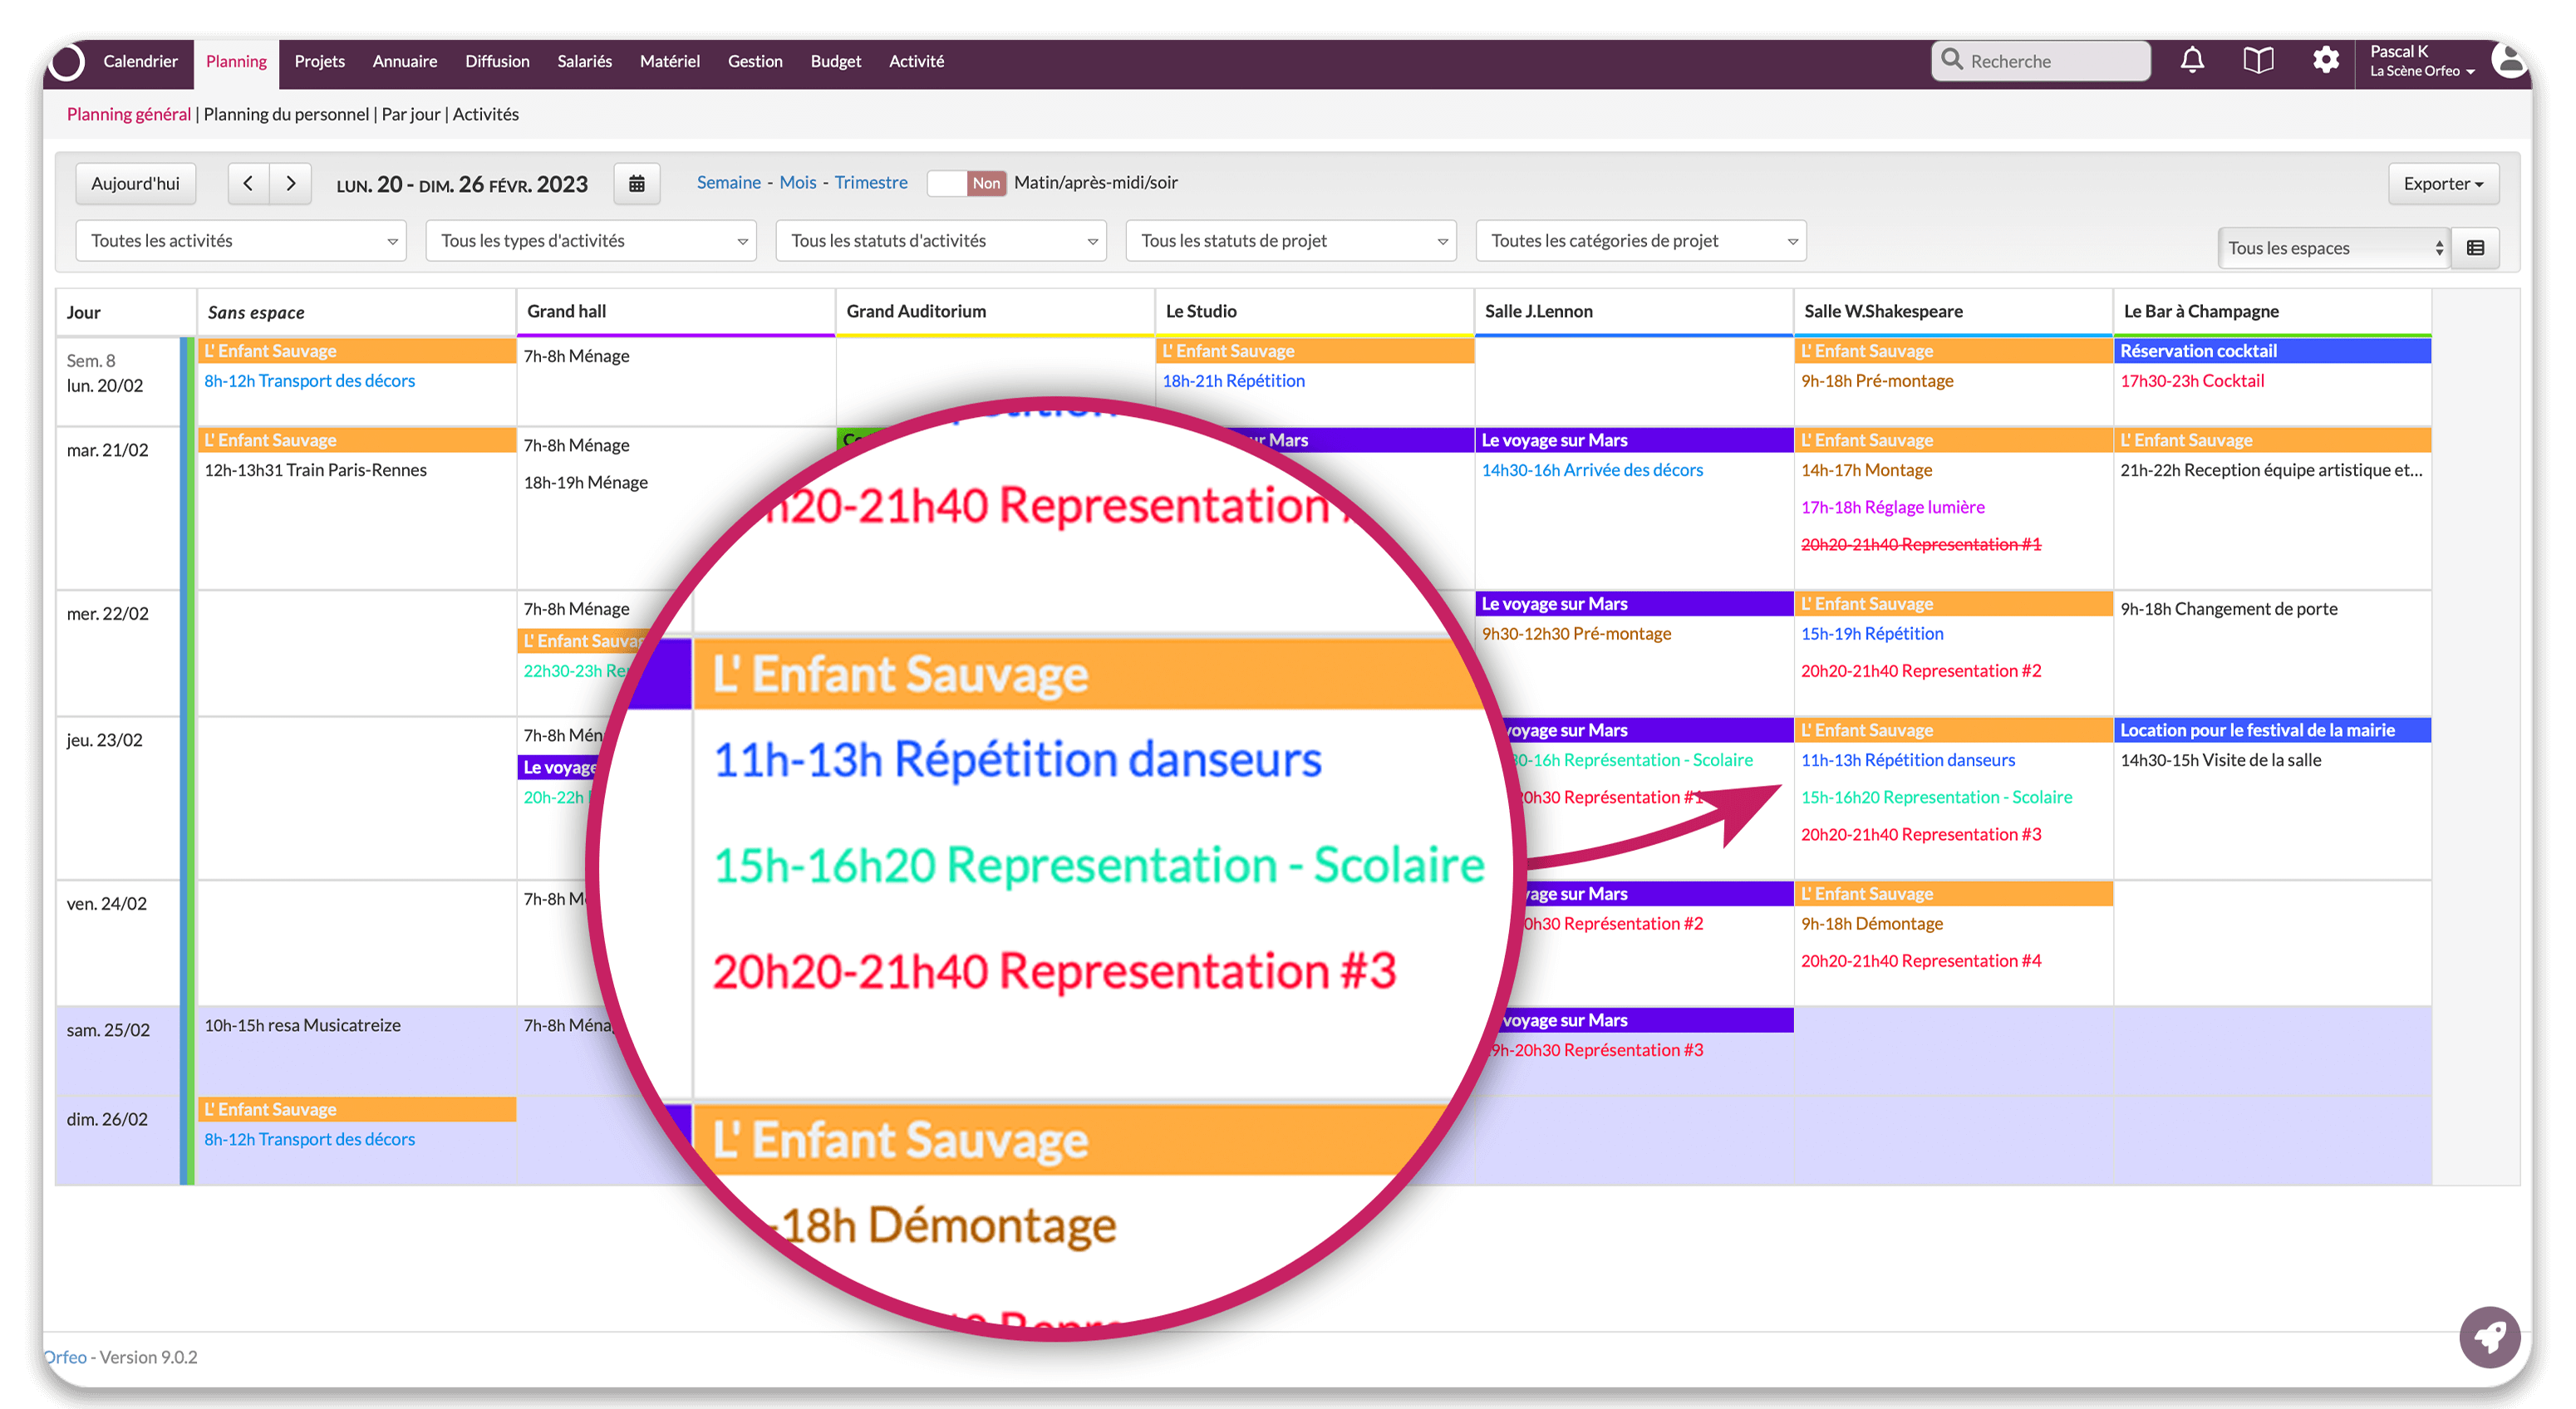
Task: Open the Activité menu
Action: pos(917,61)
